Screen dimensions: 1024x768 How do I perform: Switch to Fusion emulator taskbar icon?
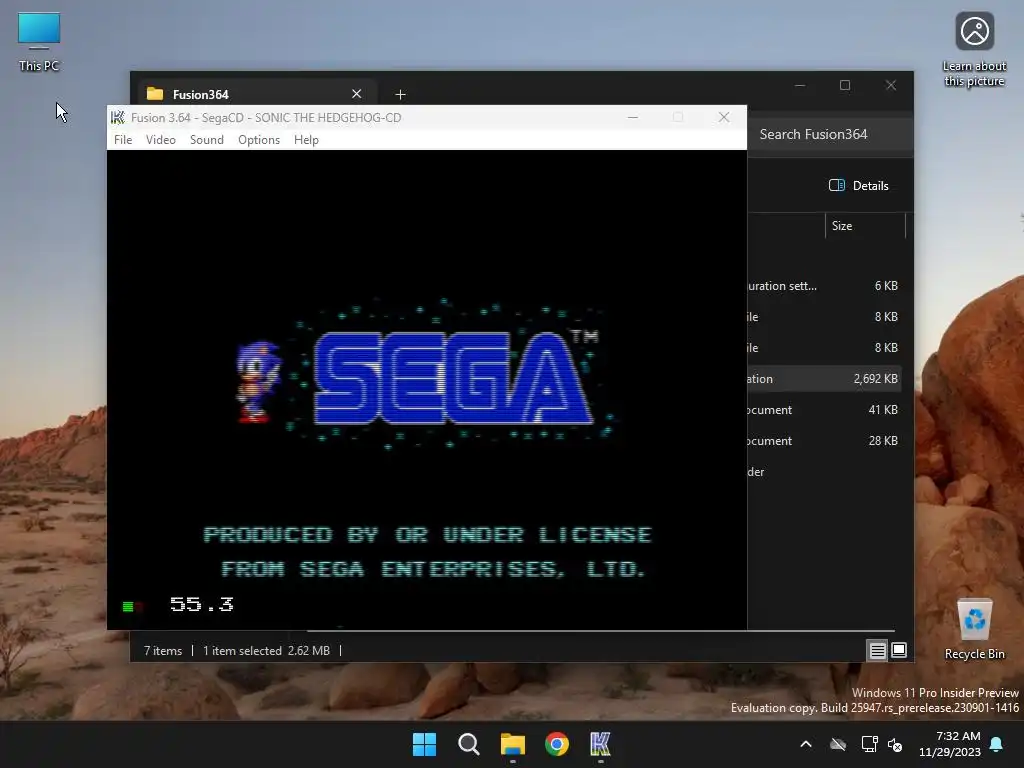coord(600,744)
